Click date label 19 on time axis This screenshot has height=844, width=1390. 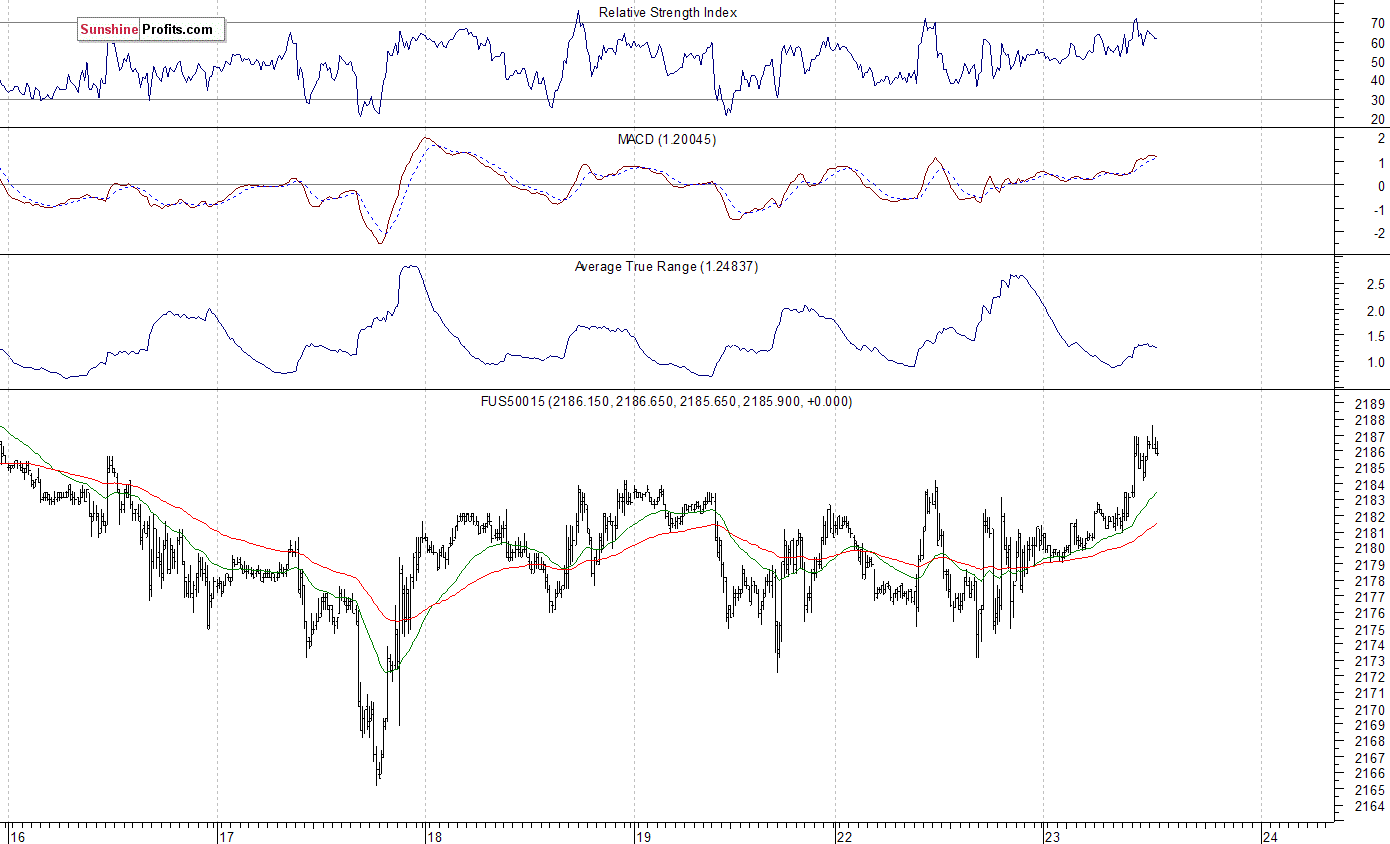(x=643, y=835)
